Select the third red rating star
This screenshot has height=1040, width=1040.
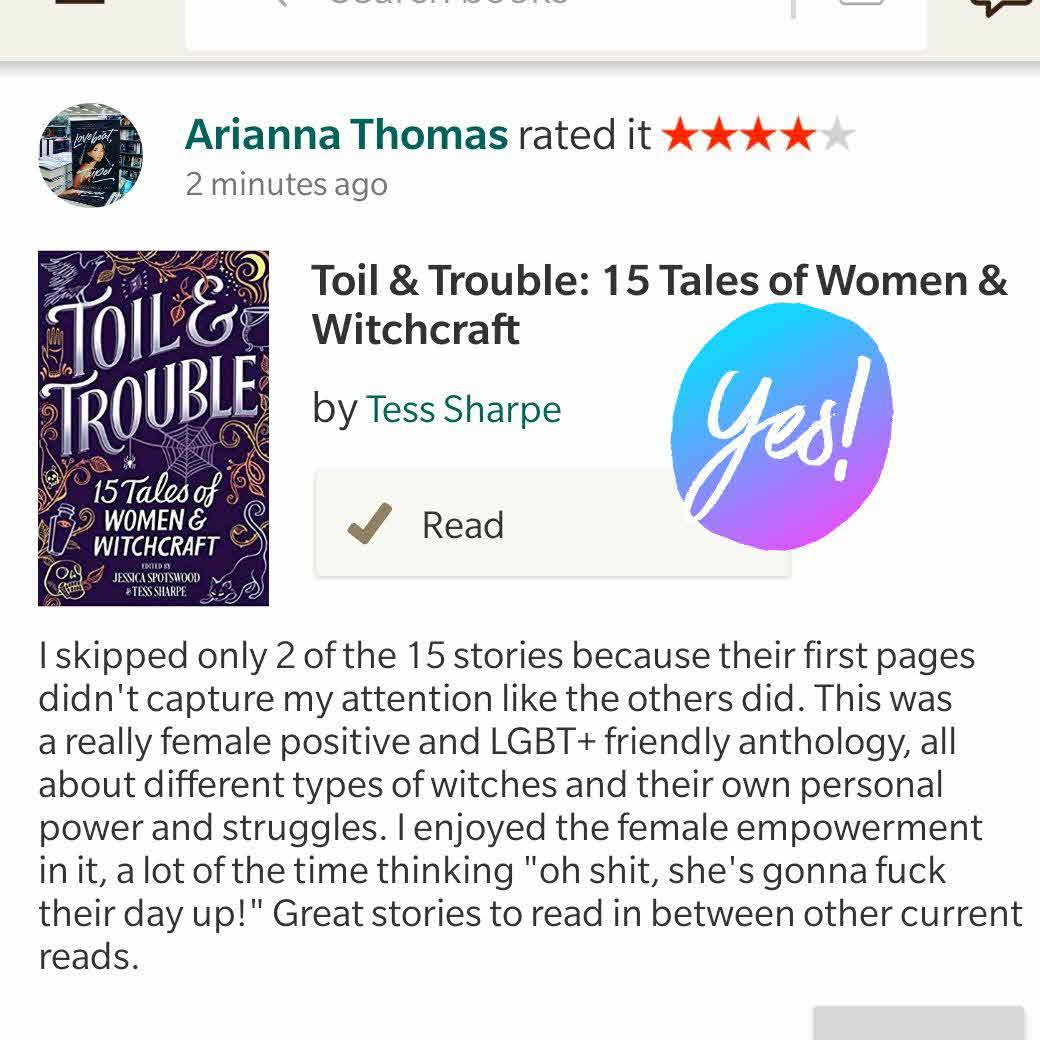pyautogui.click(x=759, y=135)
